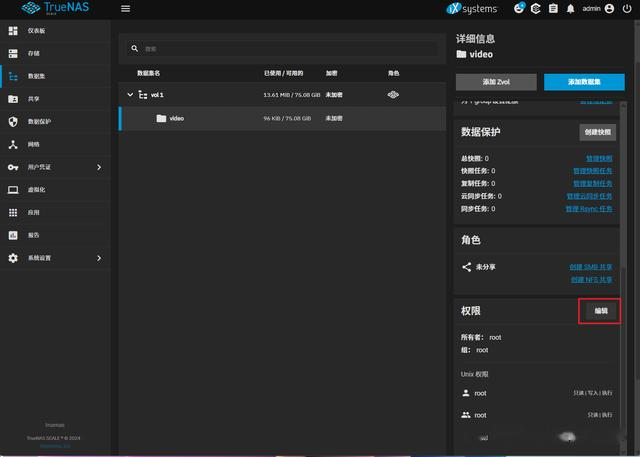Open the 仪表板 dashboard icon in sidebar
The image size is (640, 457).
pyautogui.click(x=13, y=31)
